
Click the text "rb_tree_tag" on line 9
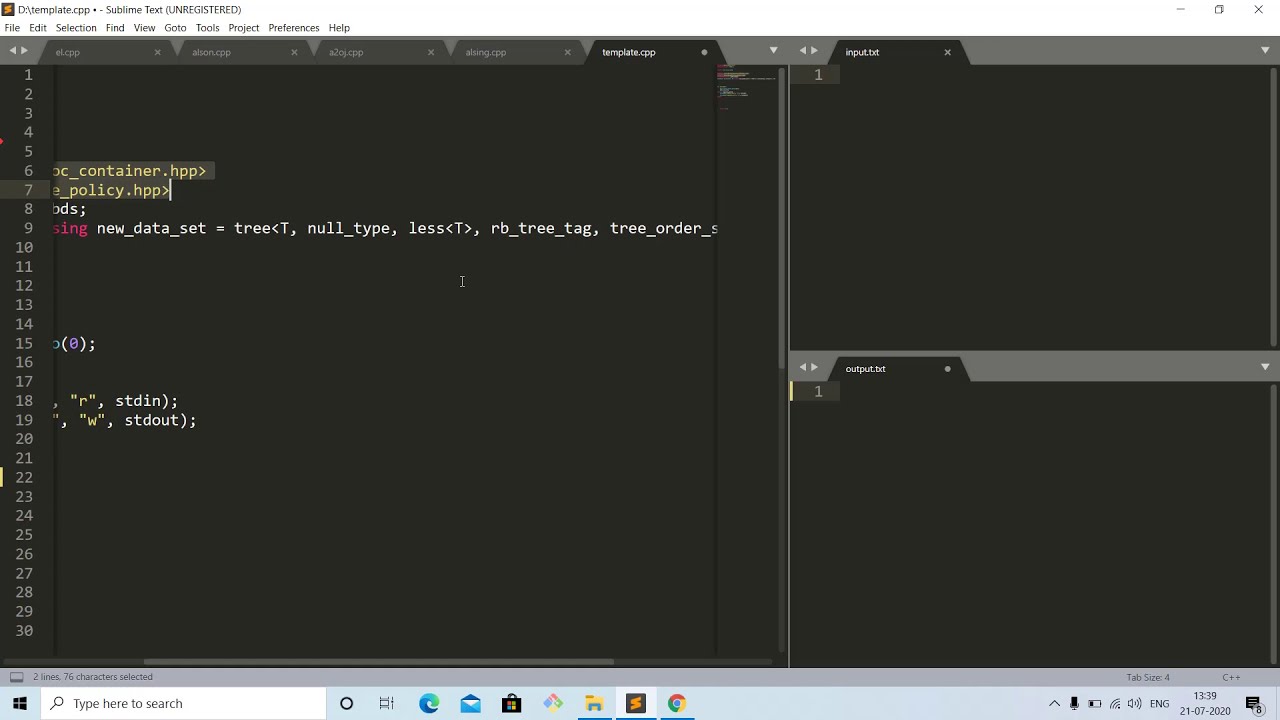(x=541, y=228)
